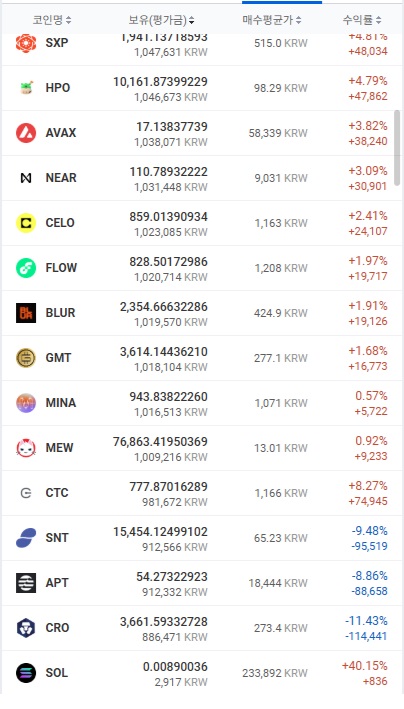Click the NEAR coin logo icon

26,178
